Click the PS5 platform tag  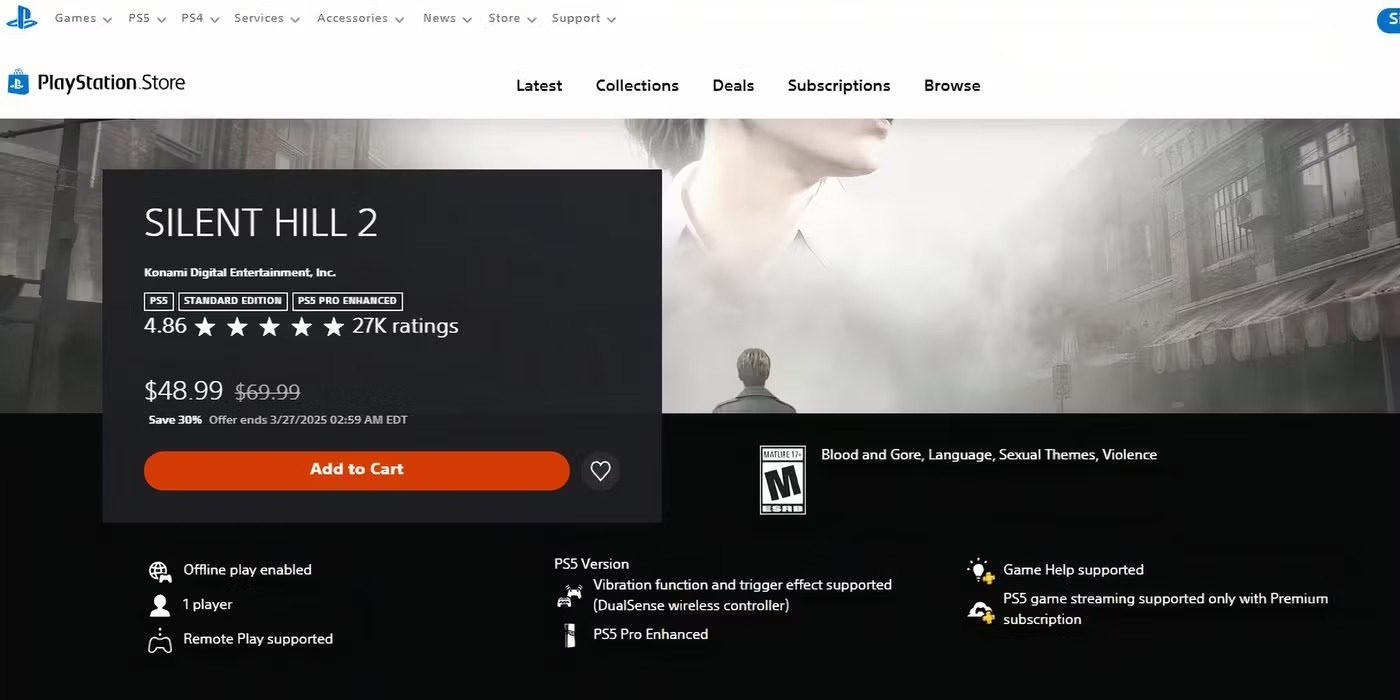tap(158, 301)
